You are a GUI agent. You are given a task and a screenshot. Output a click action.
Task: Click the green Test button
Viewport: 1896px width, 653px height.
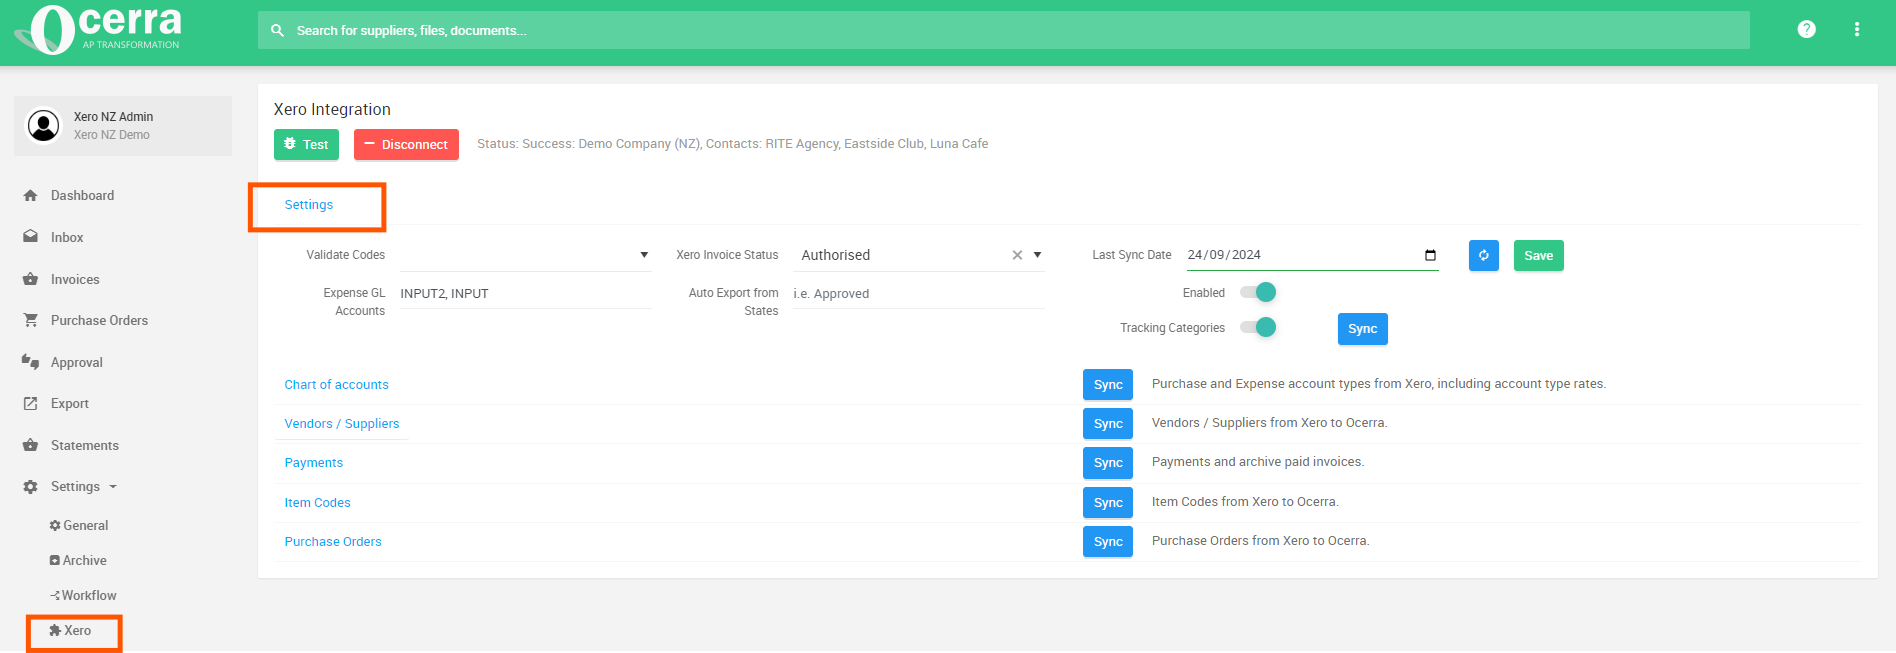(306, 145)
